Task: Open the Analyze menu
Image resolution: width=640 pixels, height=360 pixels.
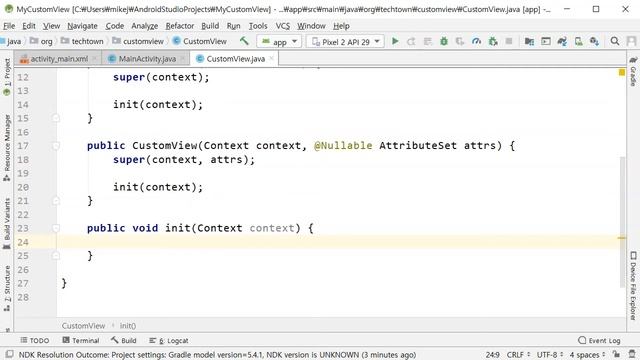Action: click(144, 26)
